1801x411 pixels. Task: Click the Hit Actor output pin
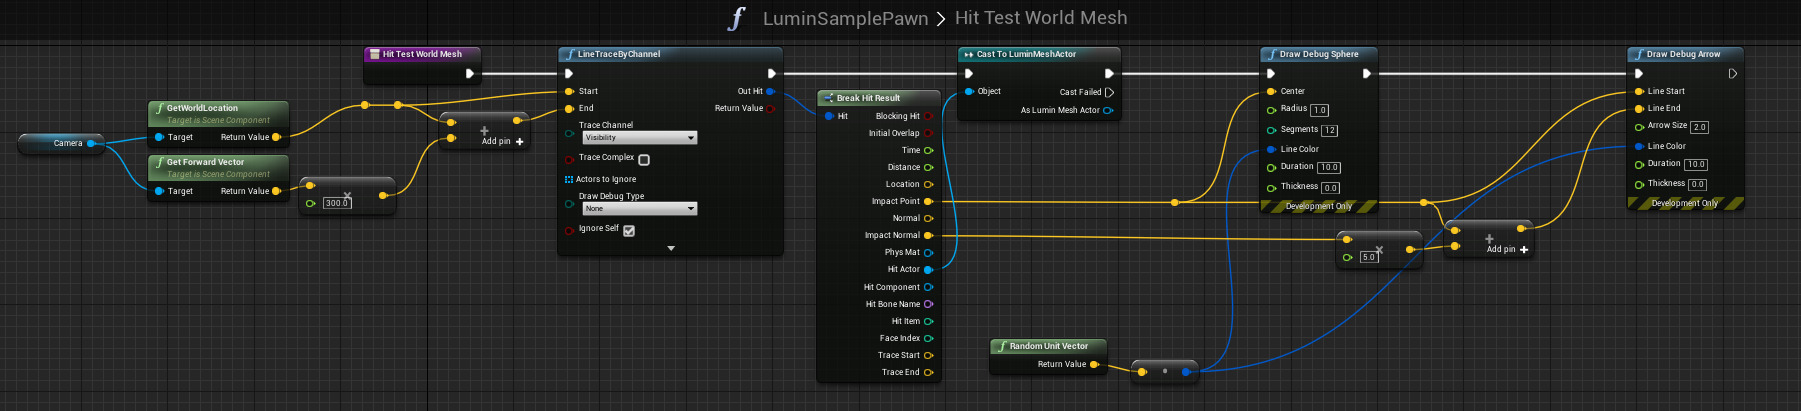click(928, 269)
